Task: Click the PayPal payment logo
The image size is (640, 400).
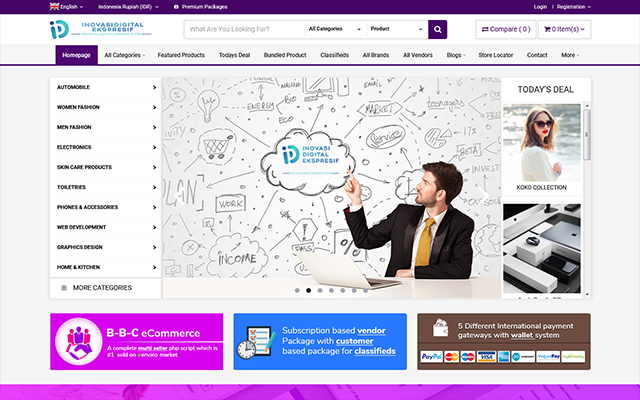Action: (432, 356)
